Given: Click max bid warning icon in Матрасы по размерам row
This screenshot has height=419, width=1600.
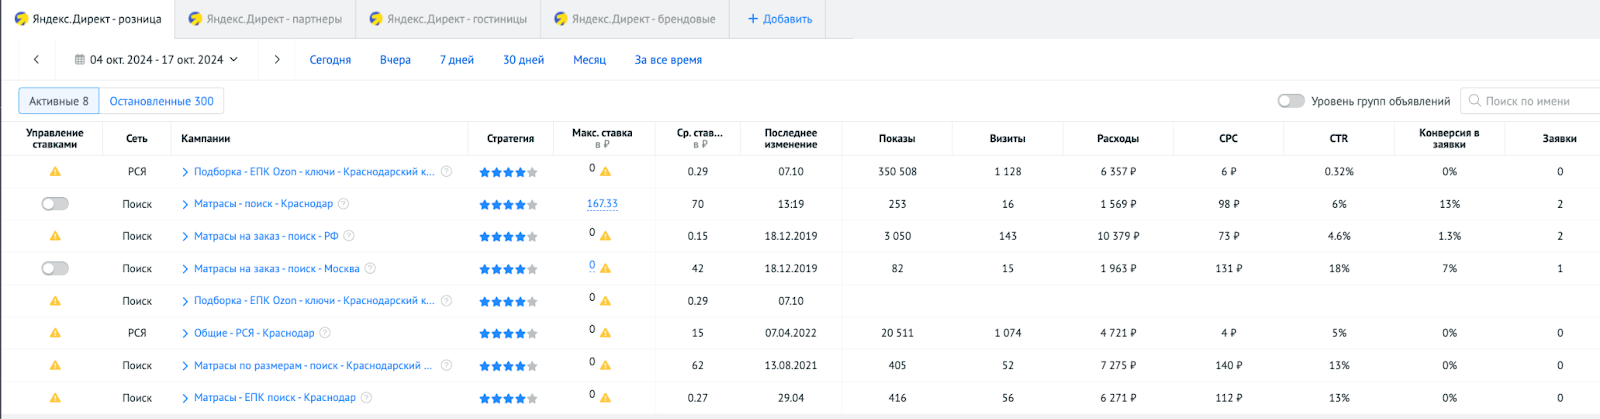Looking at the screenshot, I should click(606, 366).
